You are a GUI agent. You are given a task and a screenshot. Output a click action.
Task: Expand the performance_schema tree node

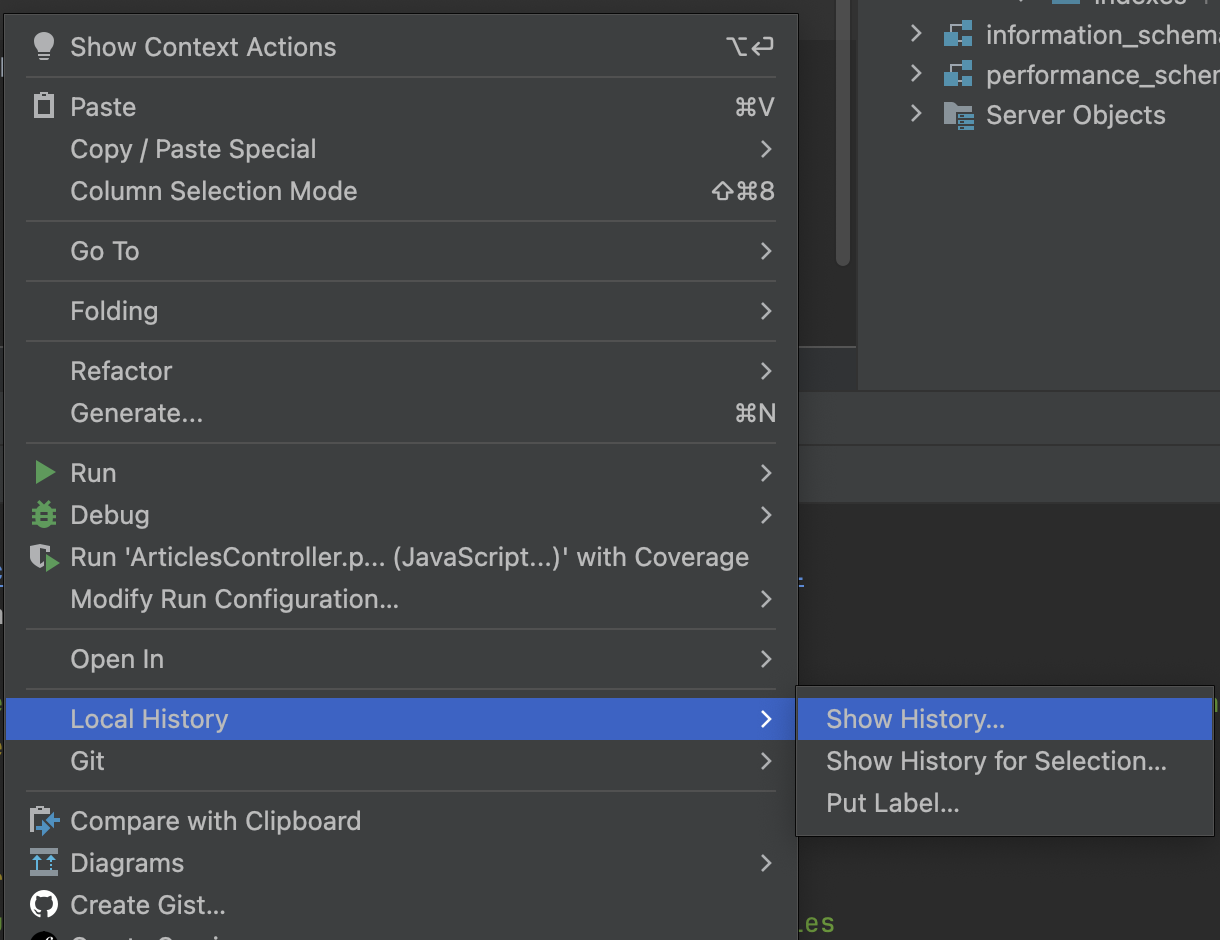coord(916,74)
